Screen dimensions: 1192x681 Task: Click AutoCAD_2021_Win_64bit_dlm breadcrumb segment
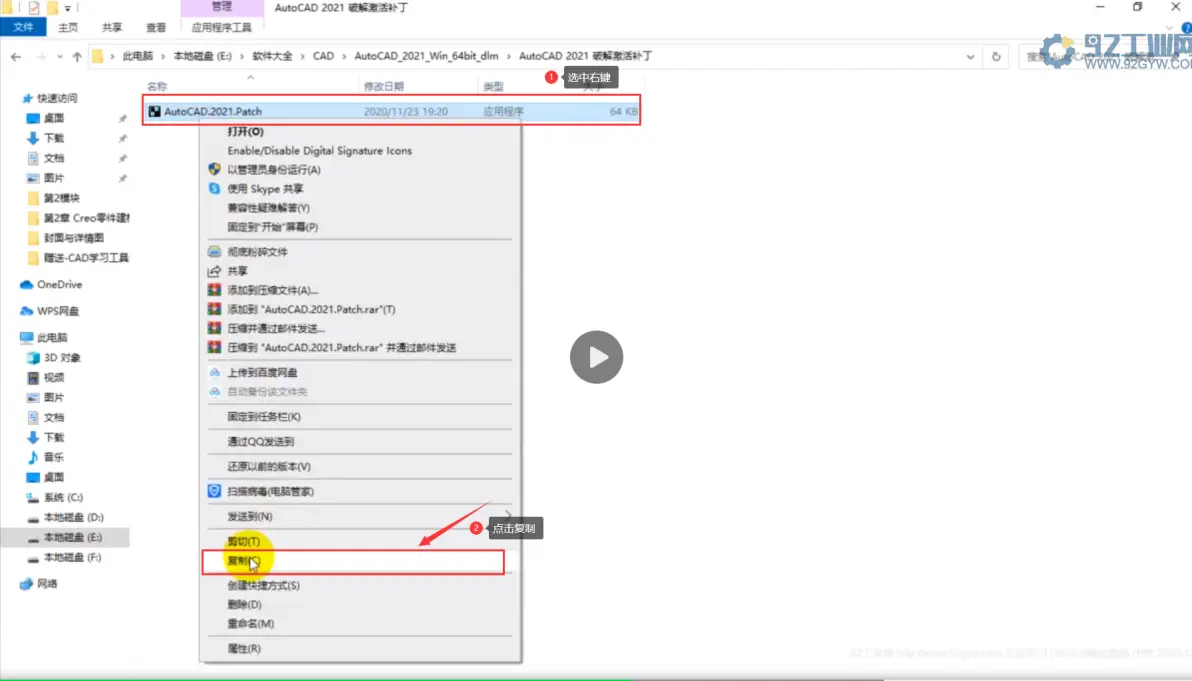pos(426,55)
